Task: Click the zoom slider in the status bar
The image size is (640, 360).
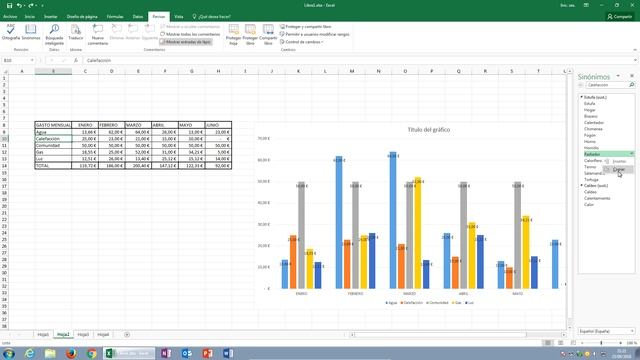Action: click(601, 343)
